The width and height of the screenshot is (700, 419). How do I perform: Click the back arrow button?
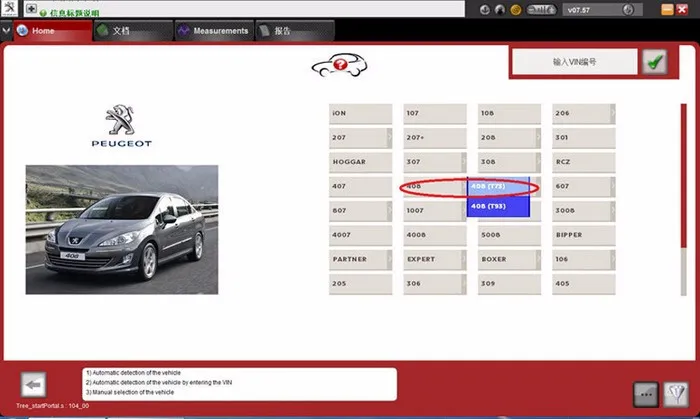tap(33, 385)
